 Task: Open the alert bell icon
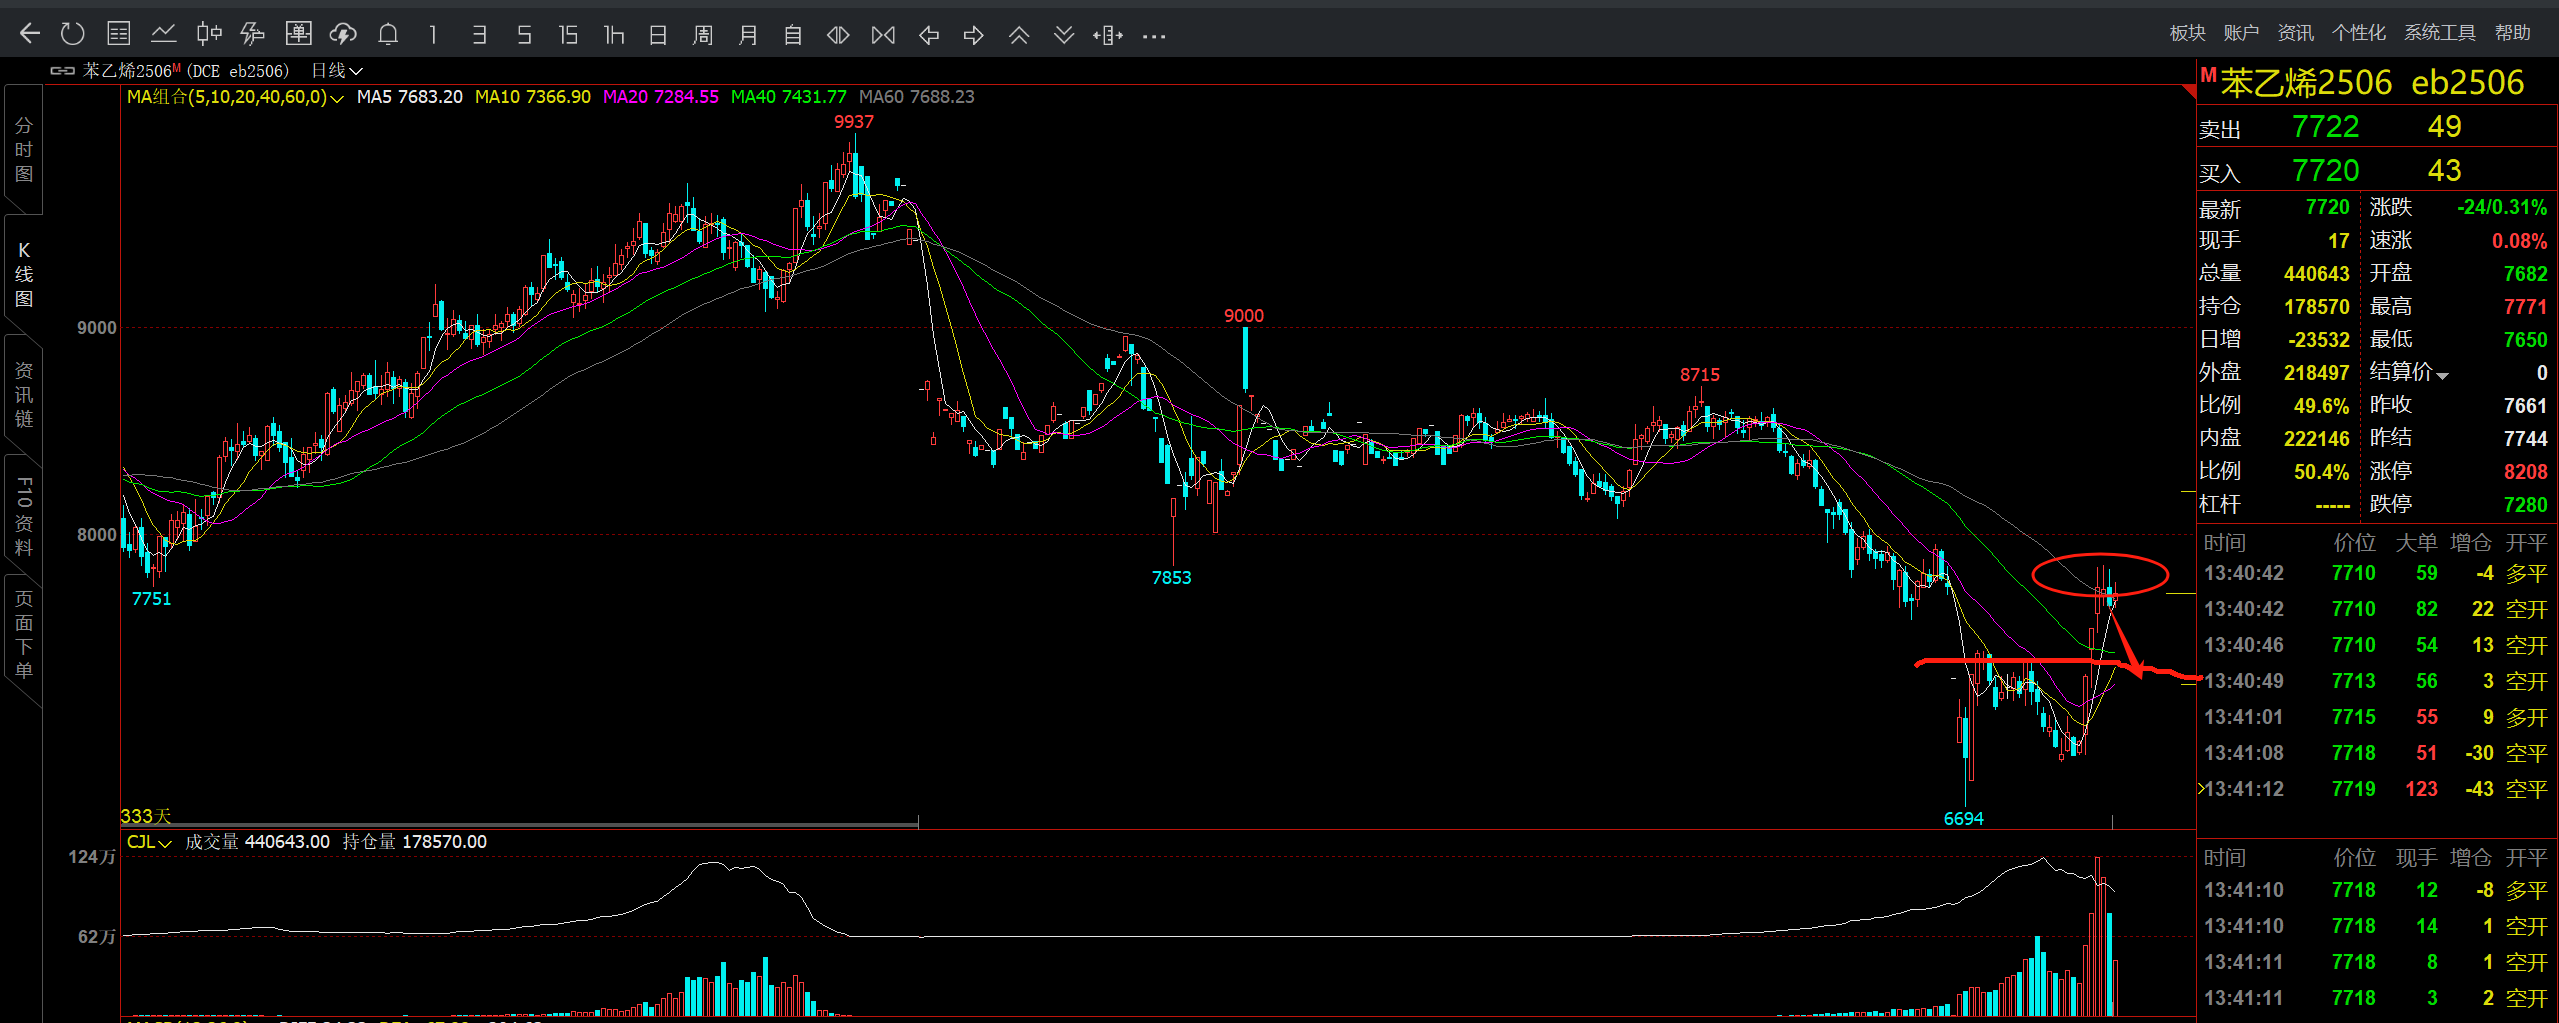click(x=388, y=34)
